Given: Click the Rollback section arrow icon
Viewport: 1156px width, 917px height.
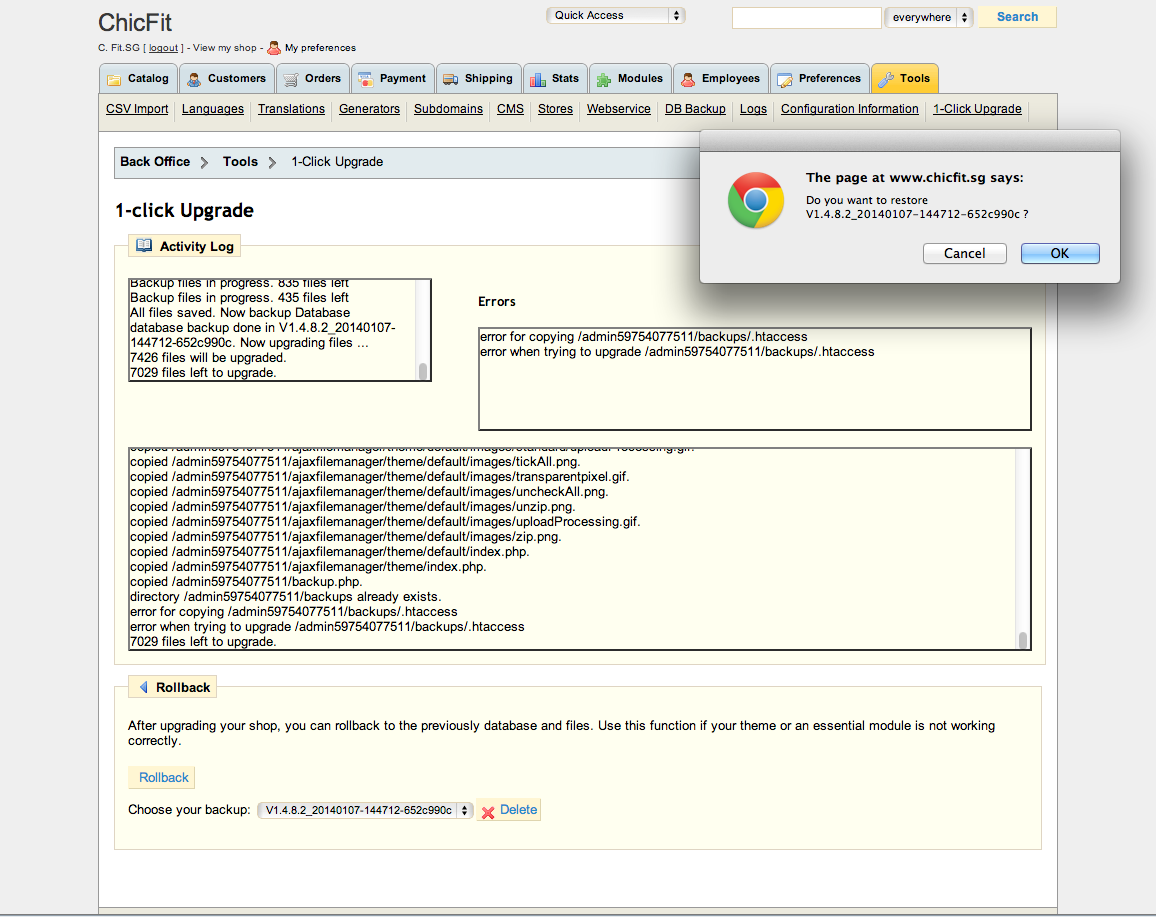Looking at the screenshot, I should point(144,687).
